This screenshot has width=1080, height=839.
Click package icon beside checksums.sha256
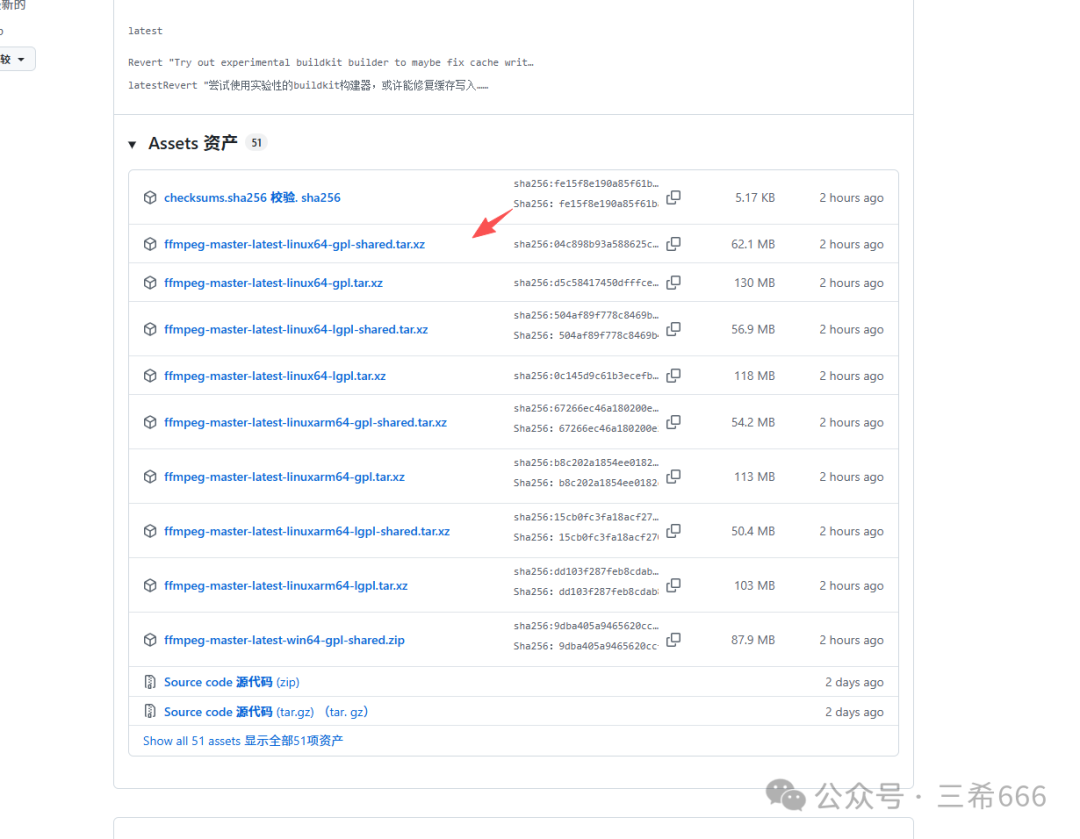click(150, 198)
